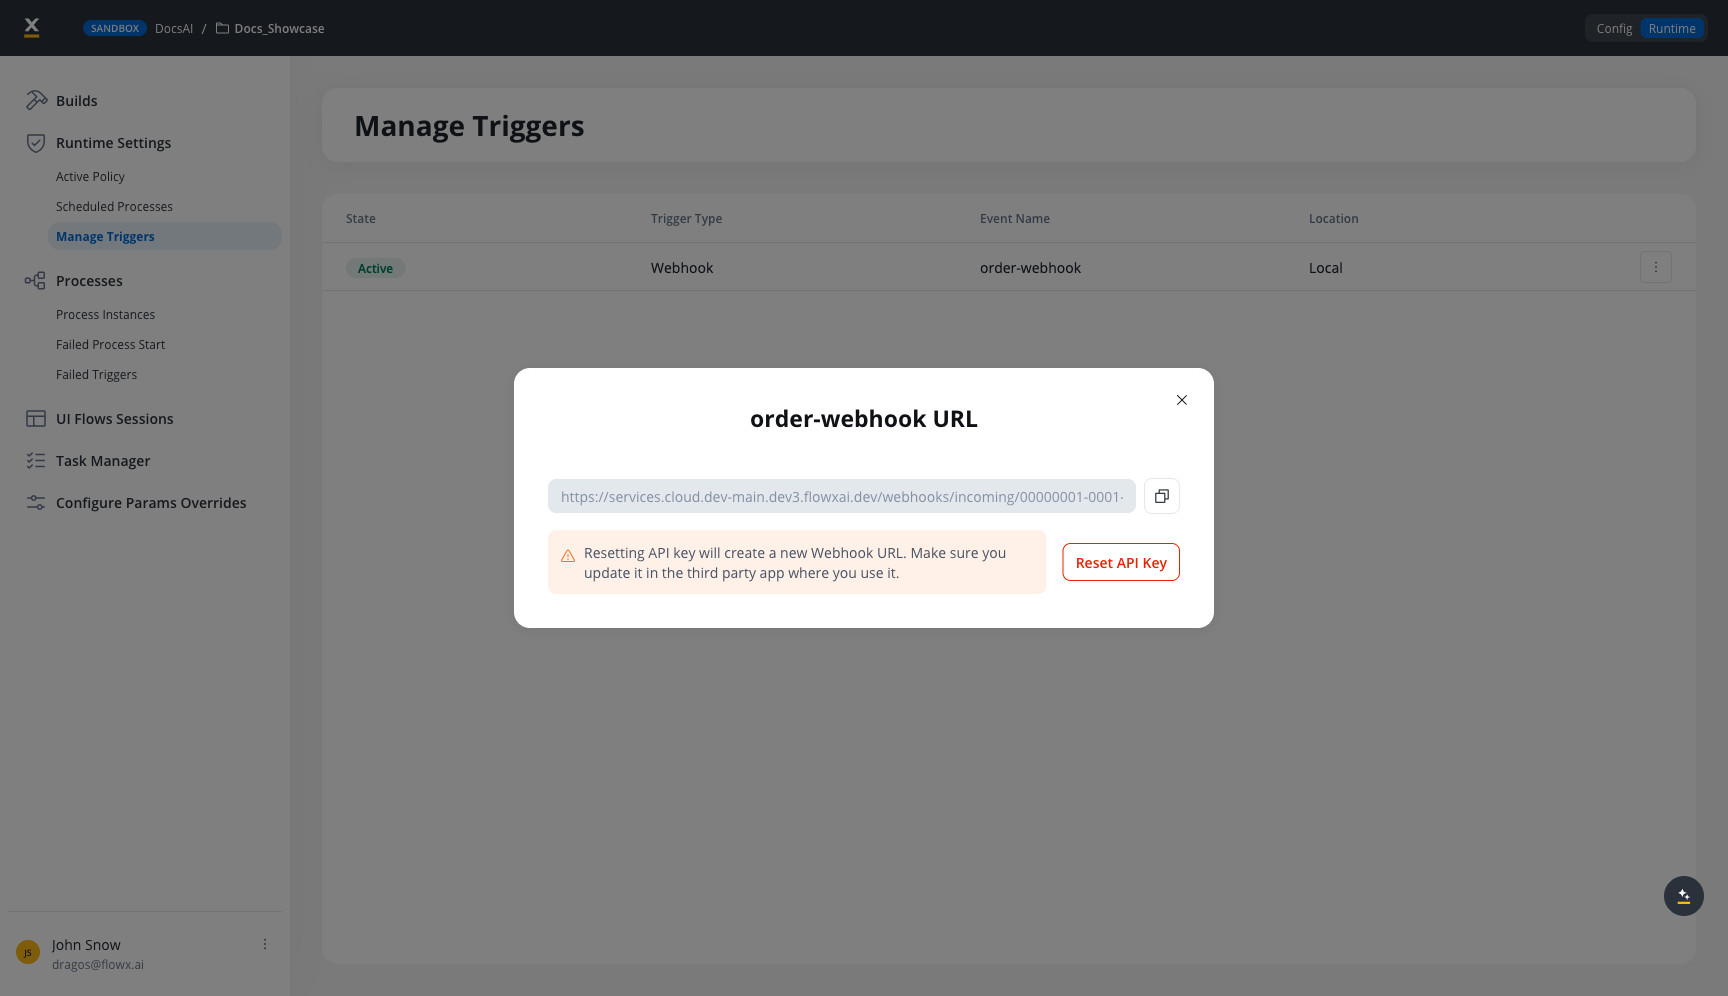Click the yellow import button at bottom right
Viewport: 1728px width, 996px height.
coord(1684,896)
